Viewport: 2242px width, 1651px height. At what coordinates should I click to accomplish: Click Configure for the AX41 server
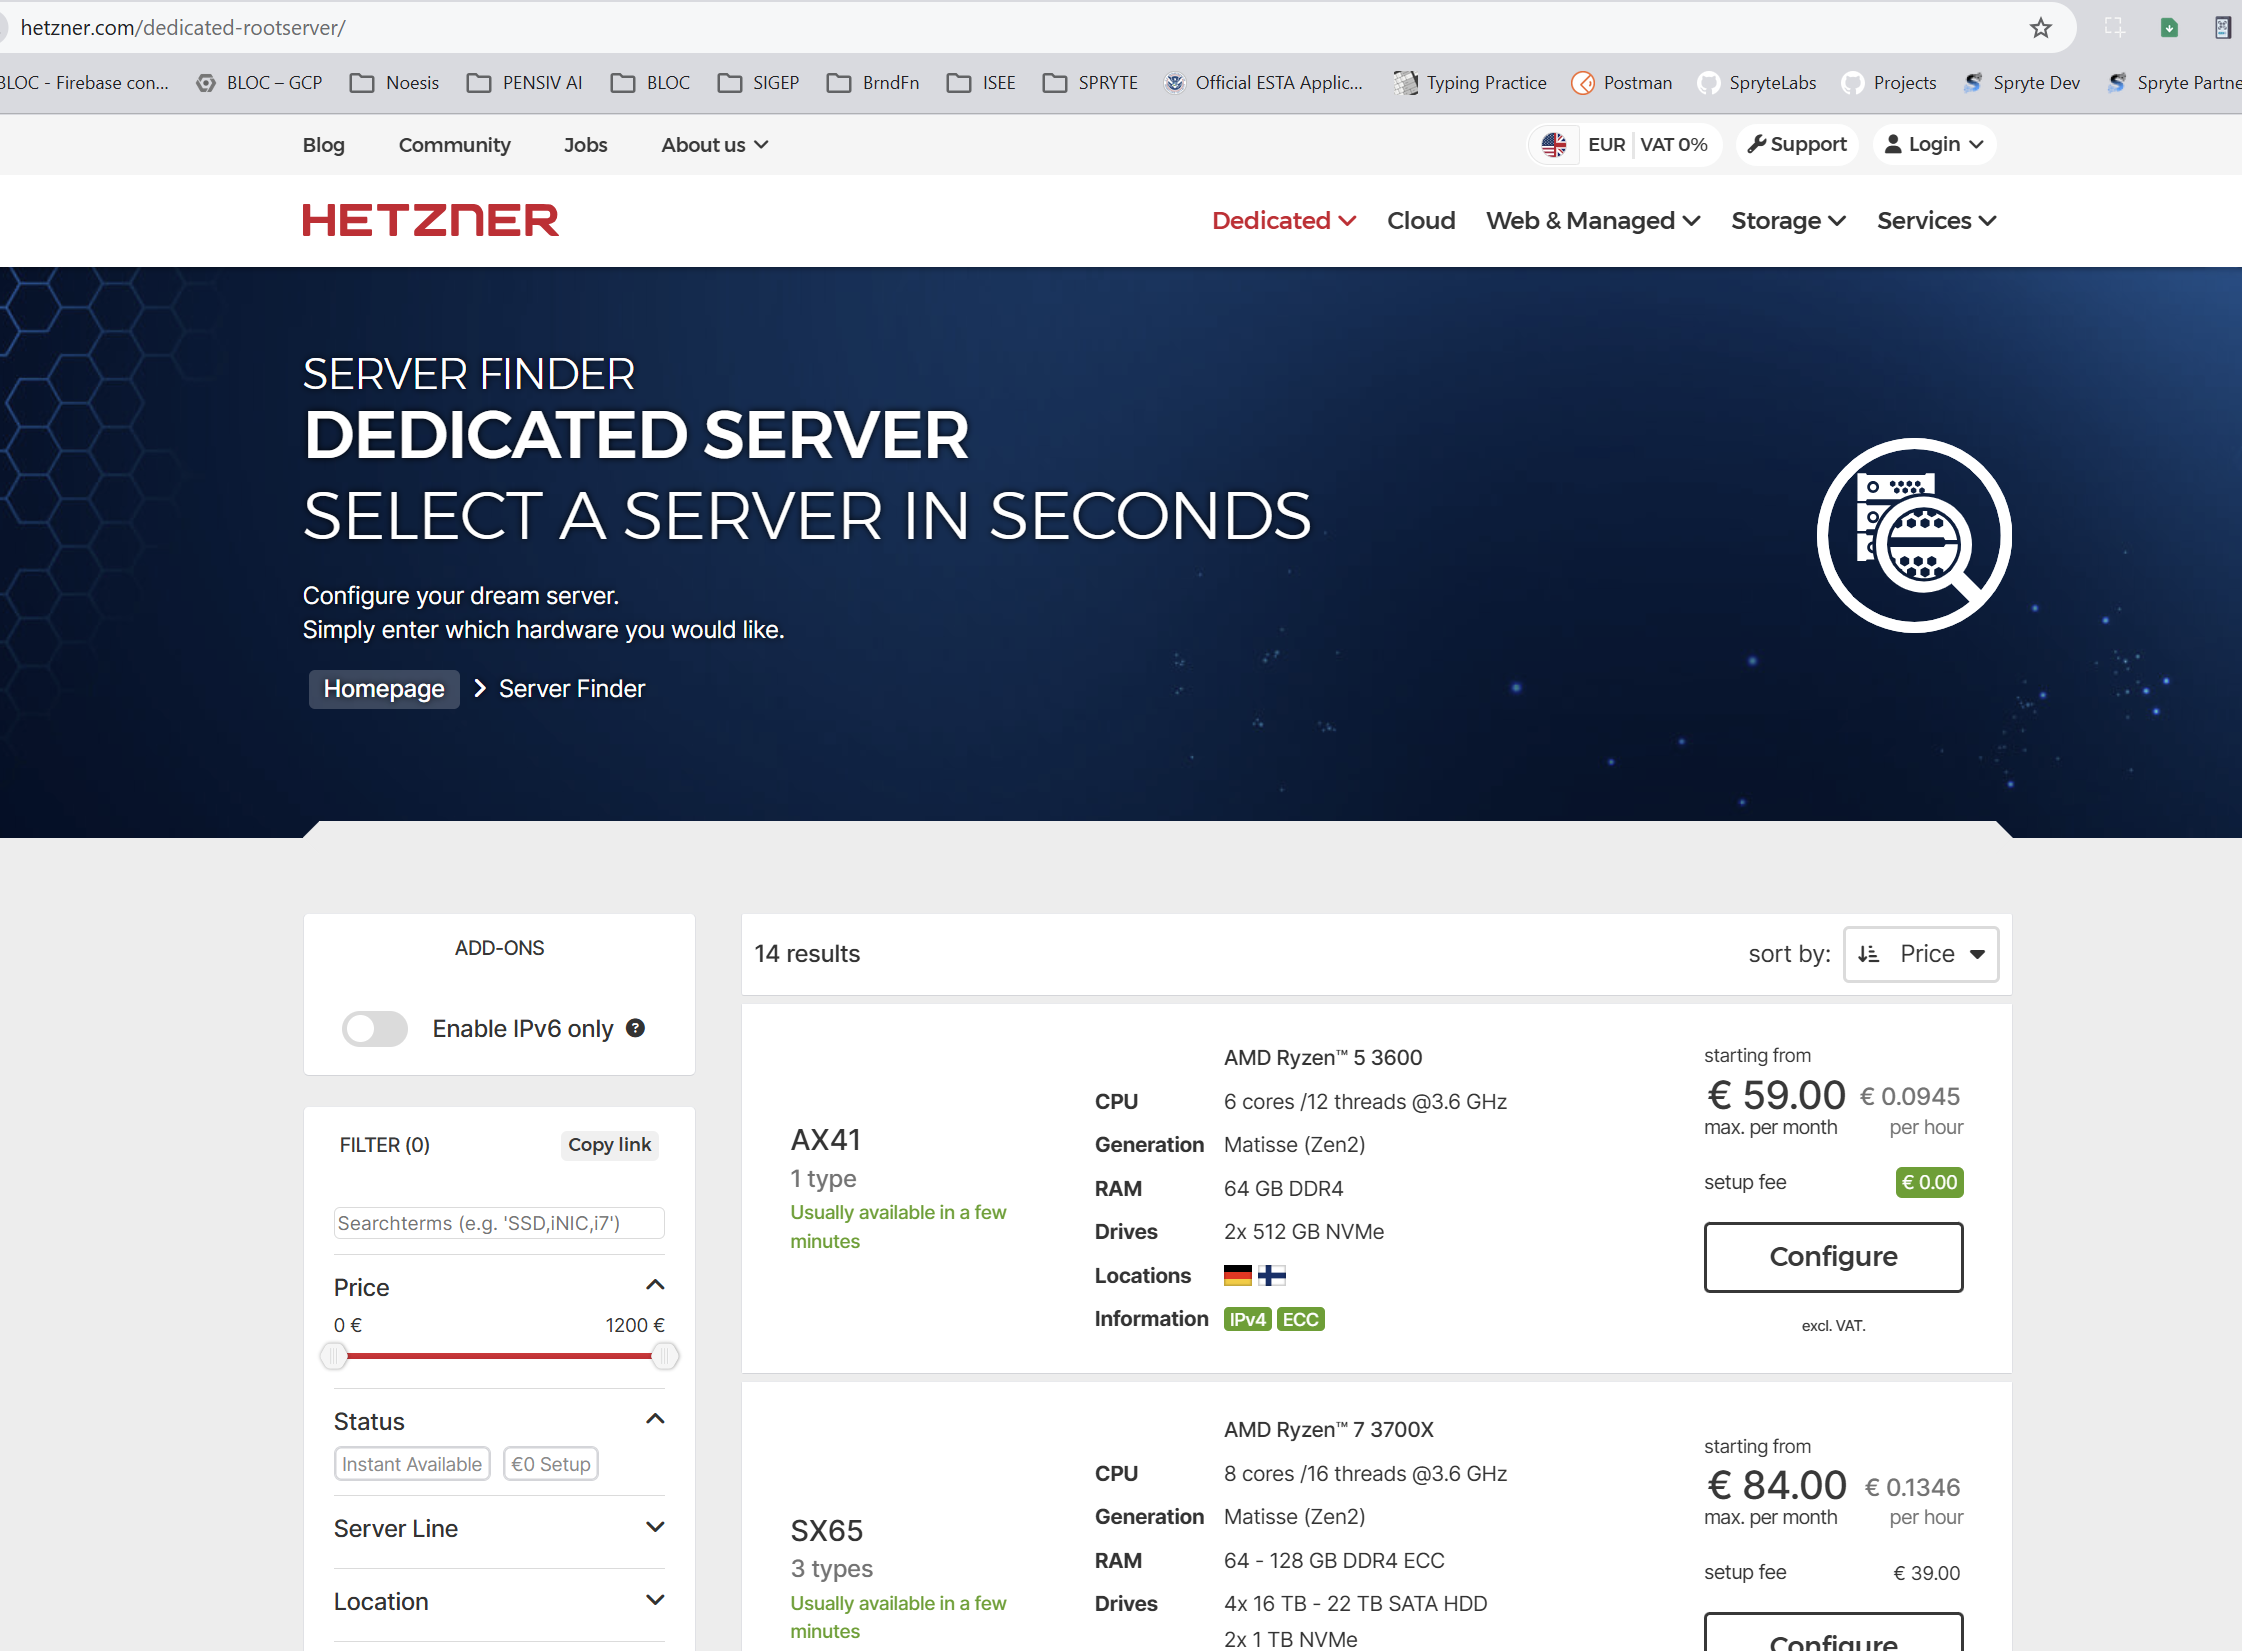coord(1833,1257)
